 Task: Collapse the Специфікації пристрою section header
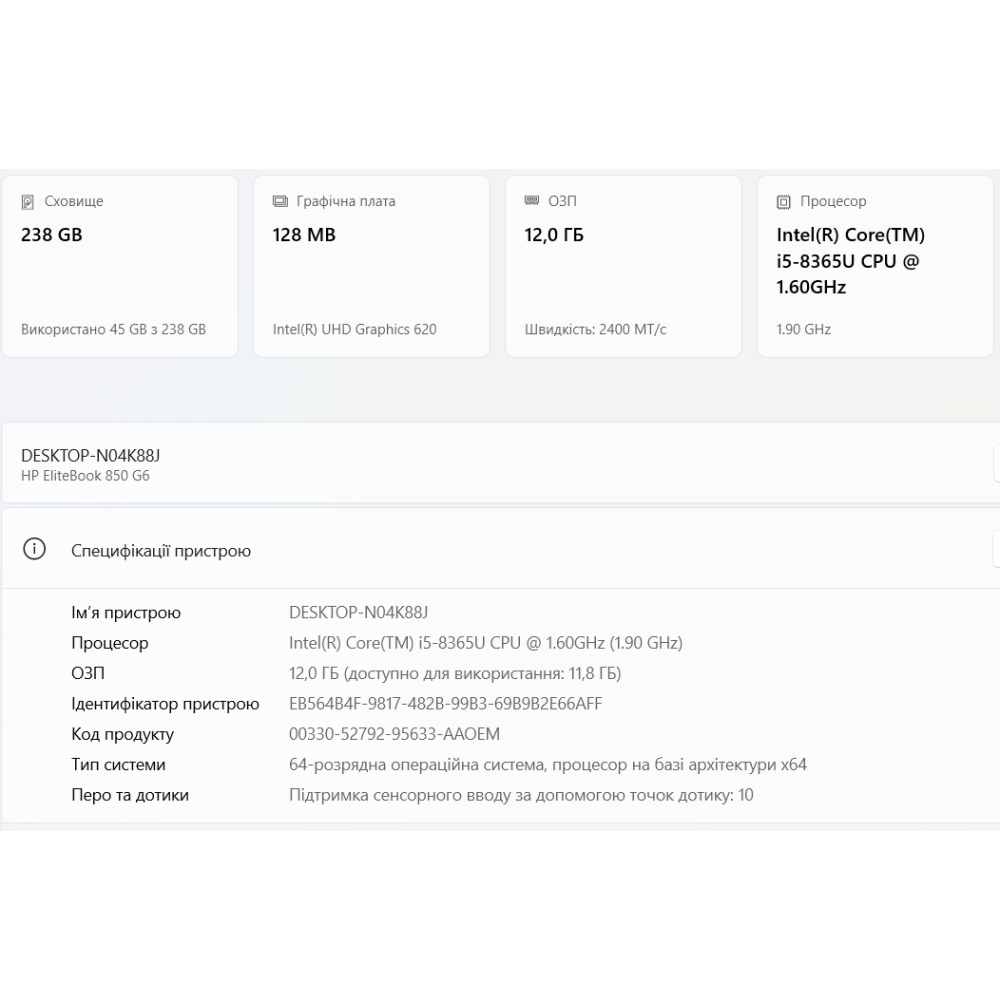500,550
